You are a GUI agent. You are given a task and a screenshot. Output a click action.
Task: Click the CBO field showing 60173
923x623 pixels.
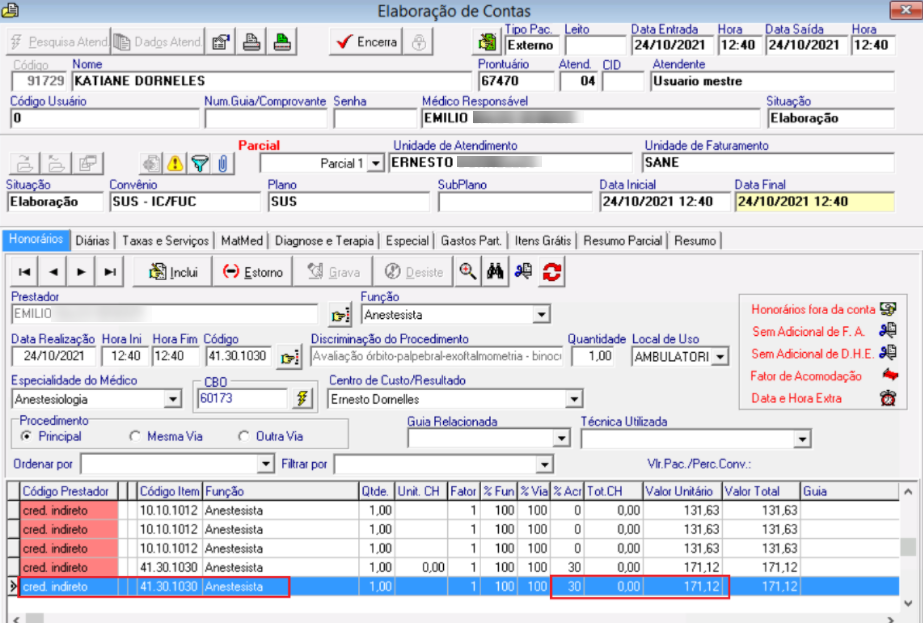coord(243,399)
